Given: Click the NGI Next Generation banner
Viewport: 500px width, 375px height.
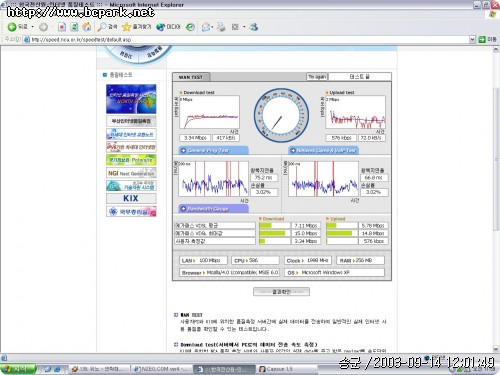Looking at the screenshot, I should click(131, 173).
